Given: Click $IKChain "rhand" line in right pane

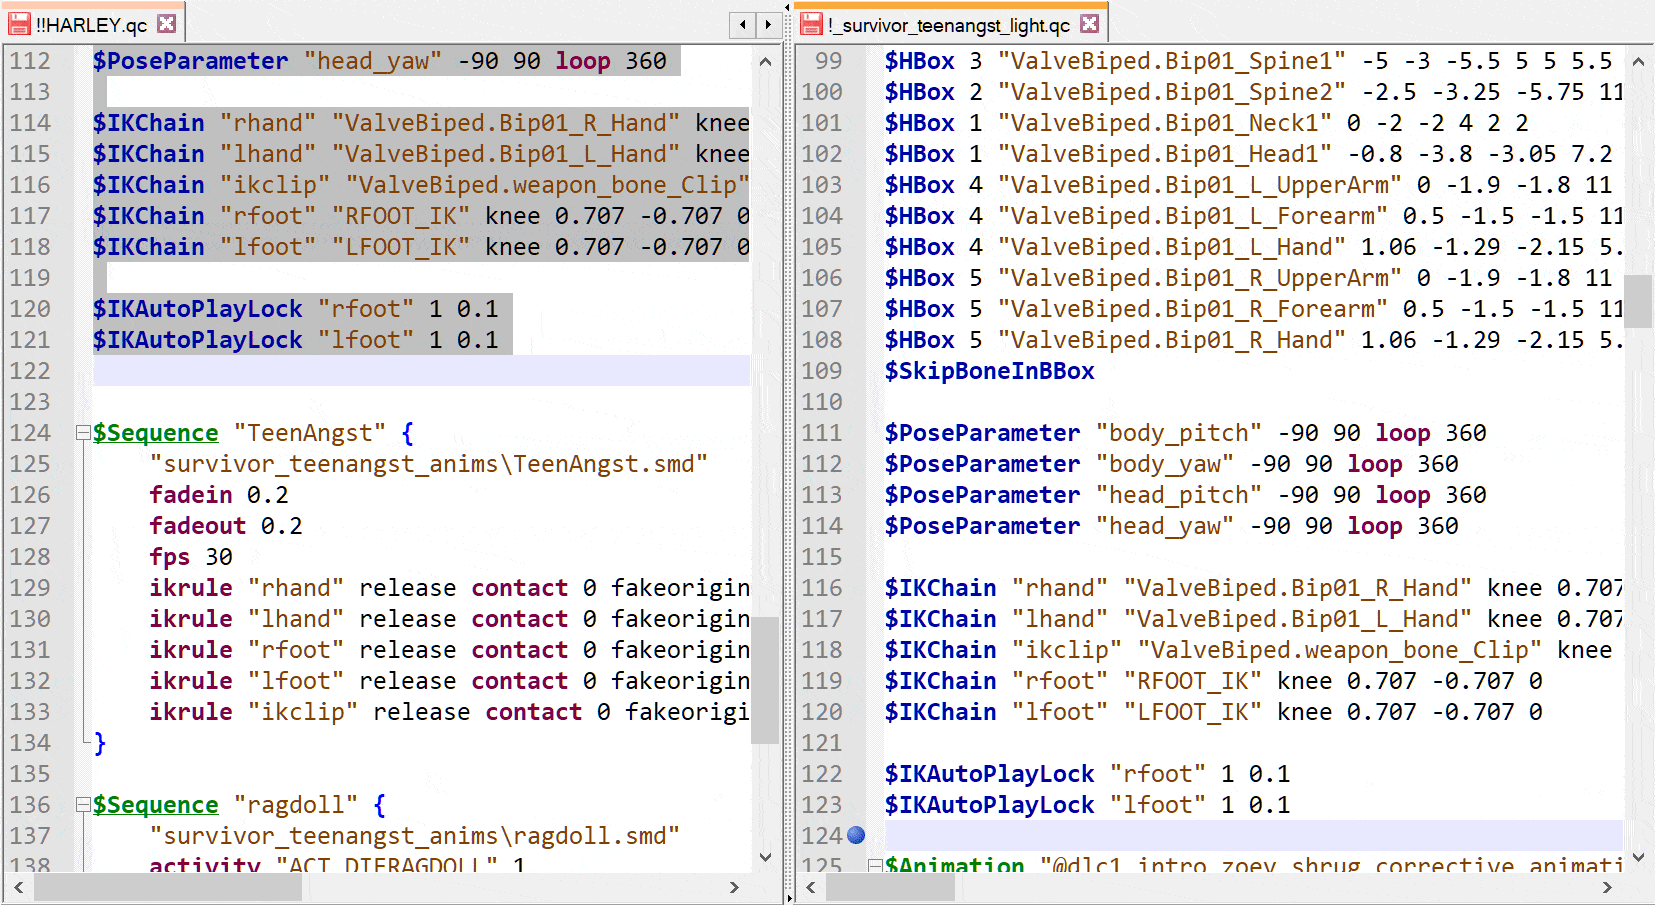Looking at the screenshot, I should point(1254,588).
